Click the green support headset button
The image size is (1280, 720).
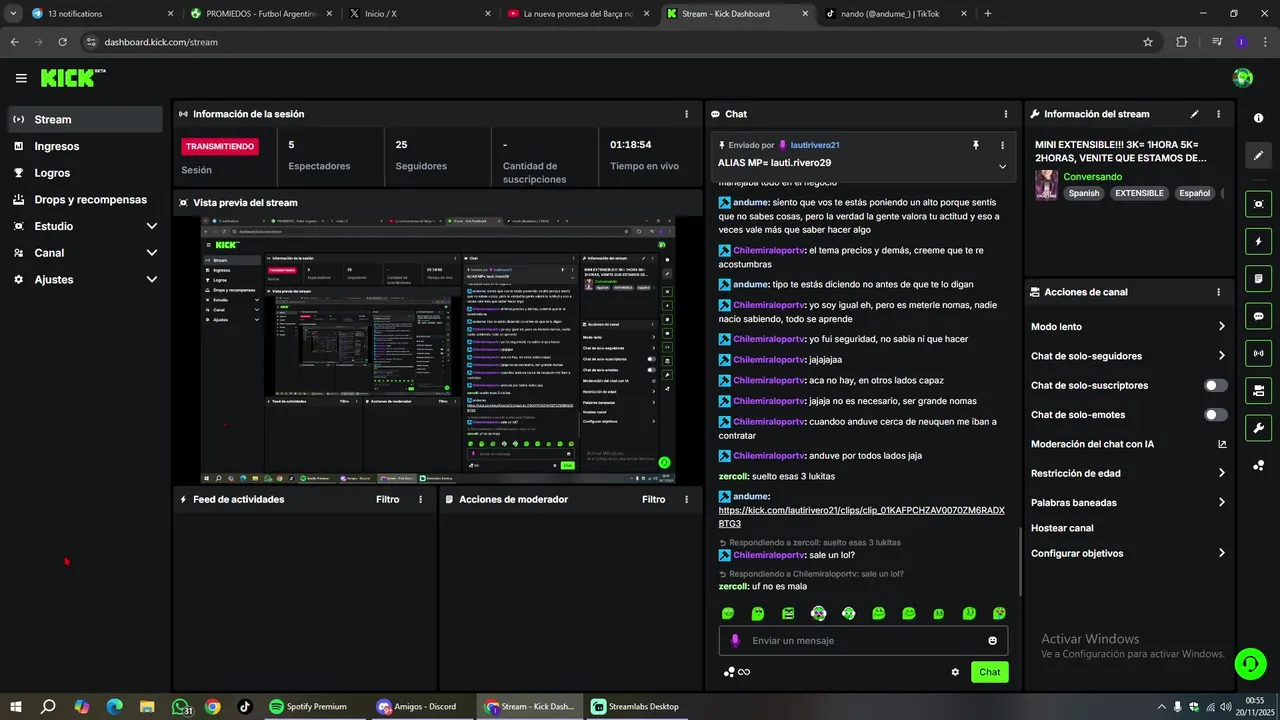(x=1249, y=663)
